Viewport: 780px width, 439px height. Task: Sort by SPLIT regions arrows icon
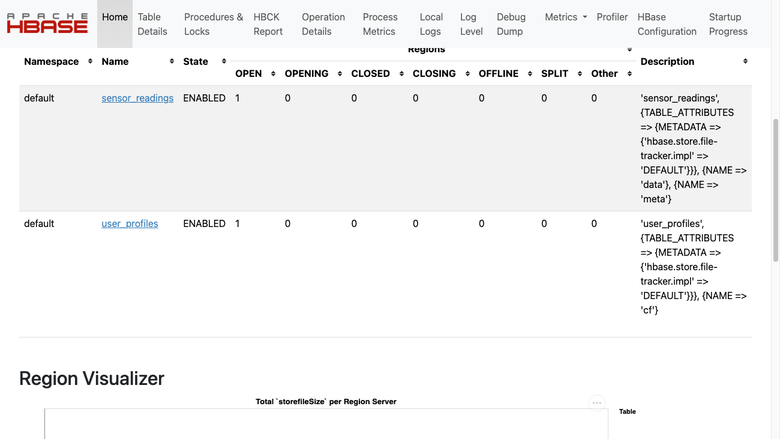point(580,74)
